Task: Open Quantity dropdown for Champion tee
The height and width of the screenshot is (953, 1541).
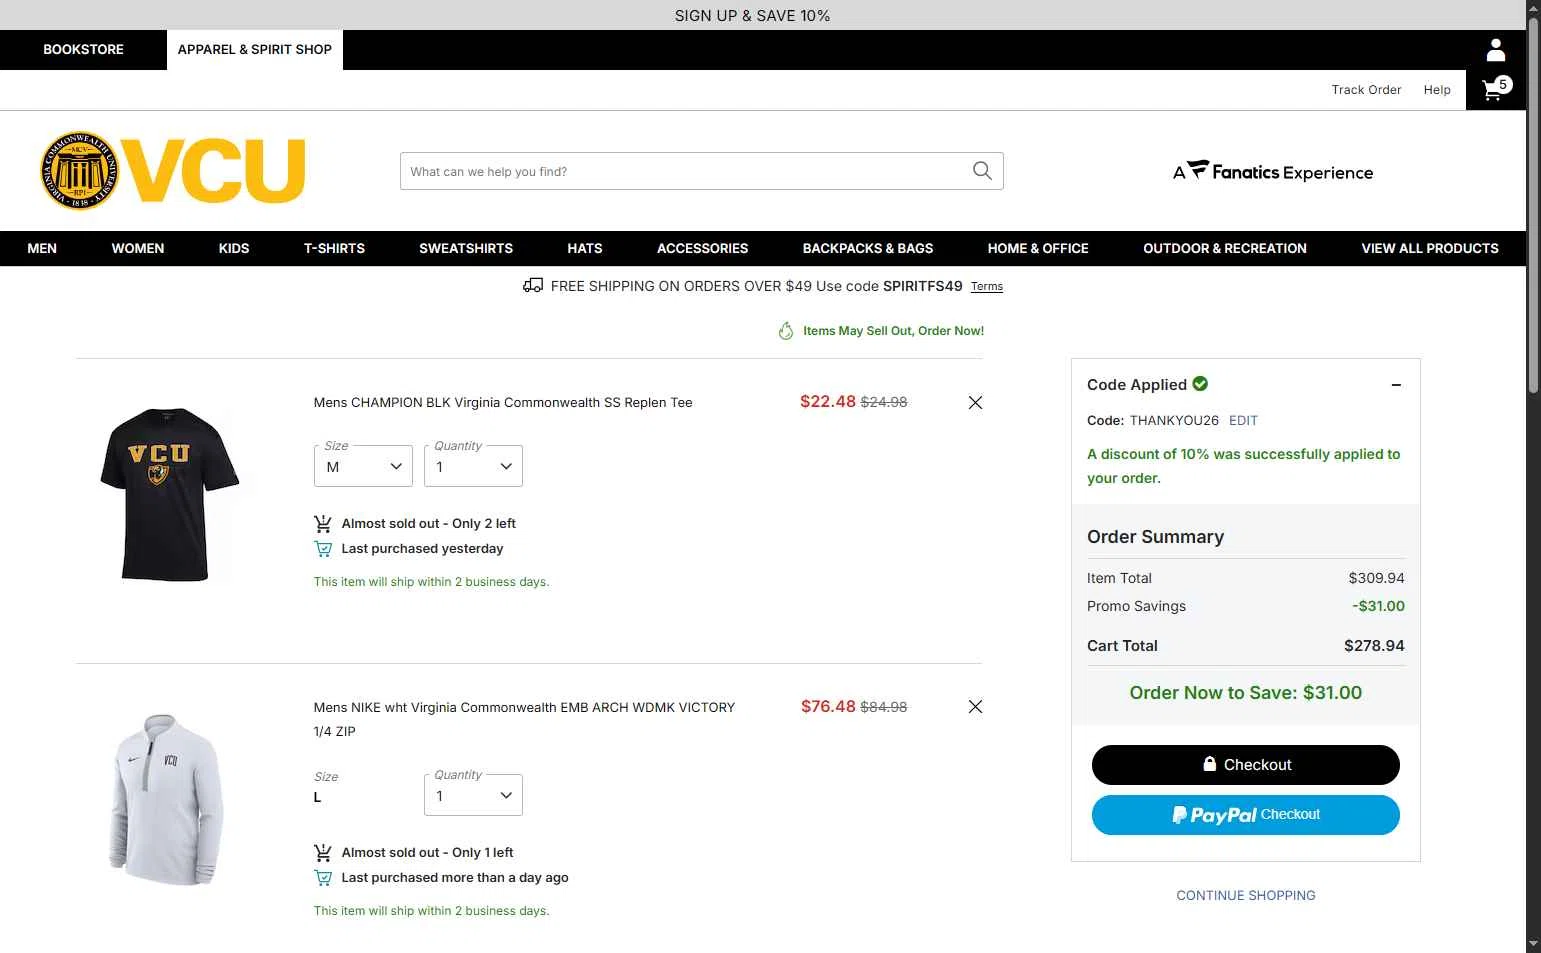Action: (x=473, y=466)
